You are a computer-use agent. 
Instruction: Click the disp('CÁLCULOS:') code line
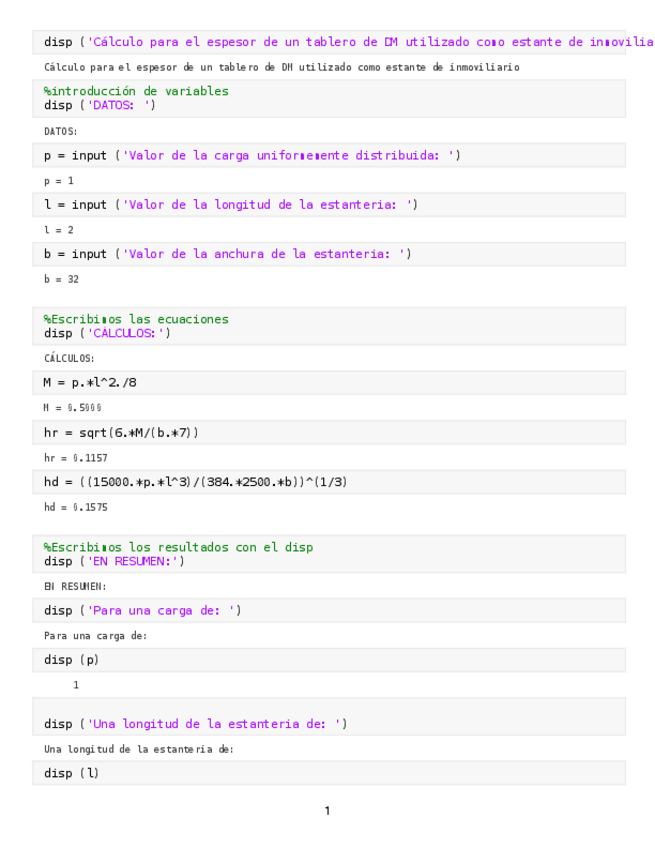pyautogui.click(x=107, y=333)
